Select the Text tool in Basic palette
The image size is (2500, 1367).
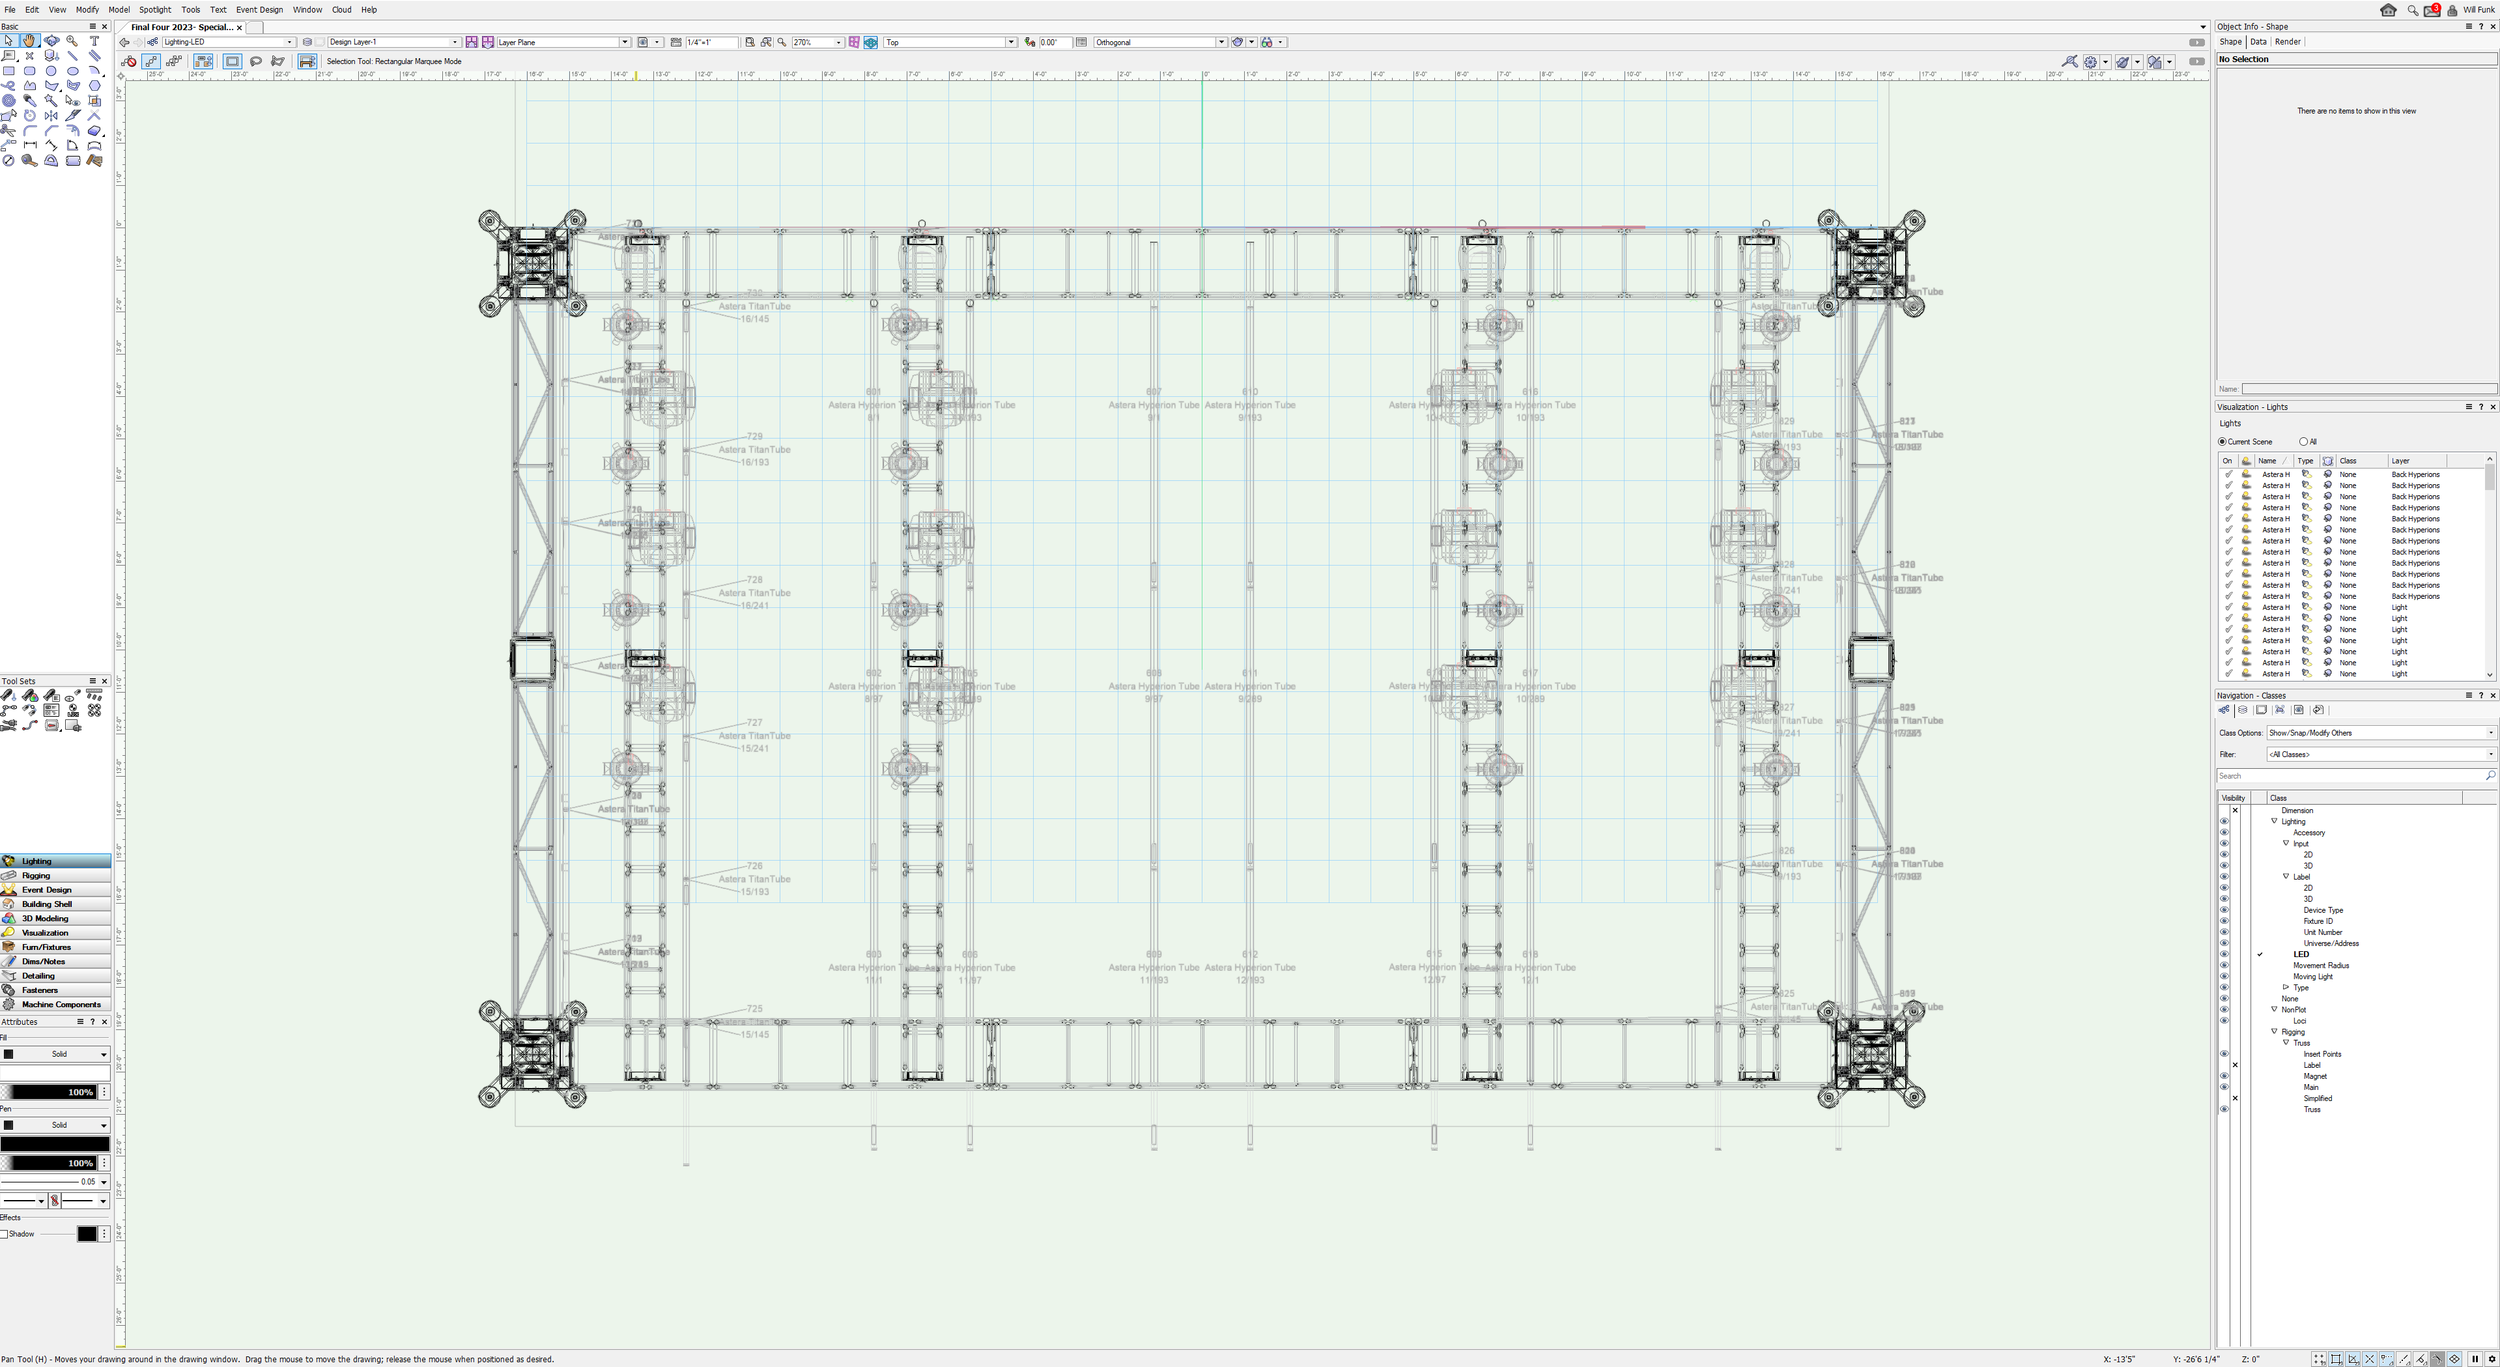(94, 41)
